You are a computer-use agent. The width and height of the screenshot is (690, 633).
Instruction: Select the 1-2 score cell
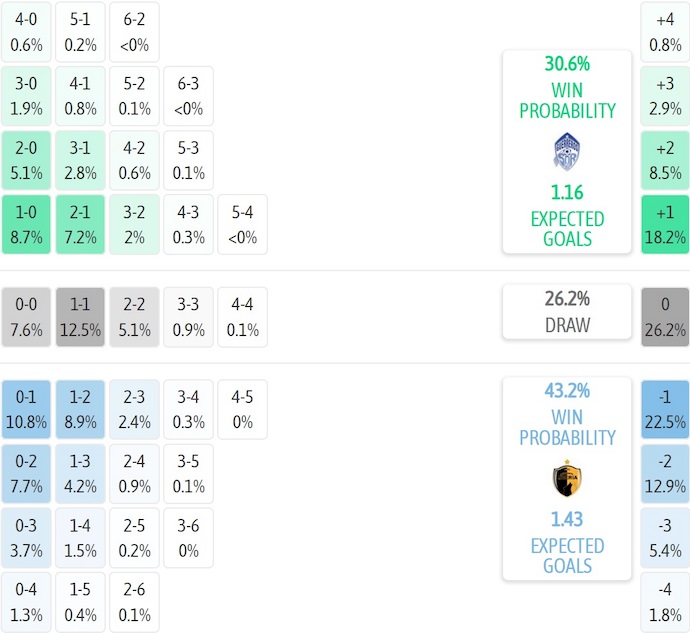[80, 409]
